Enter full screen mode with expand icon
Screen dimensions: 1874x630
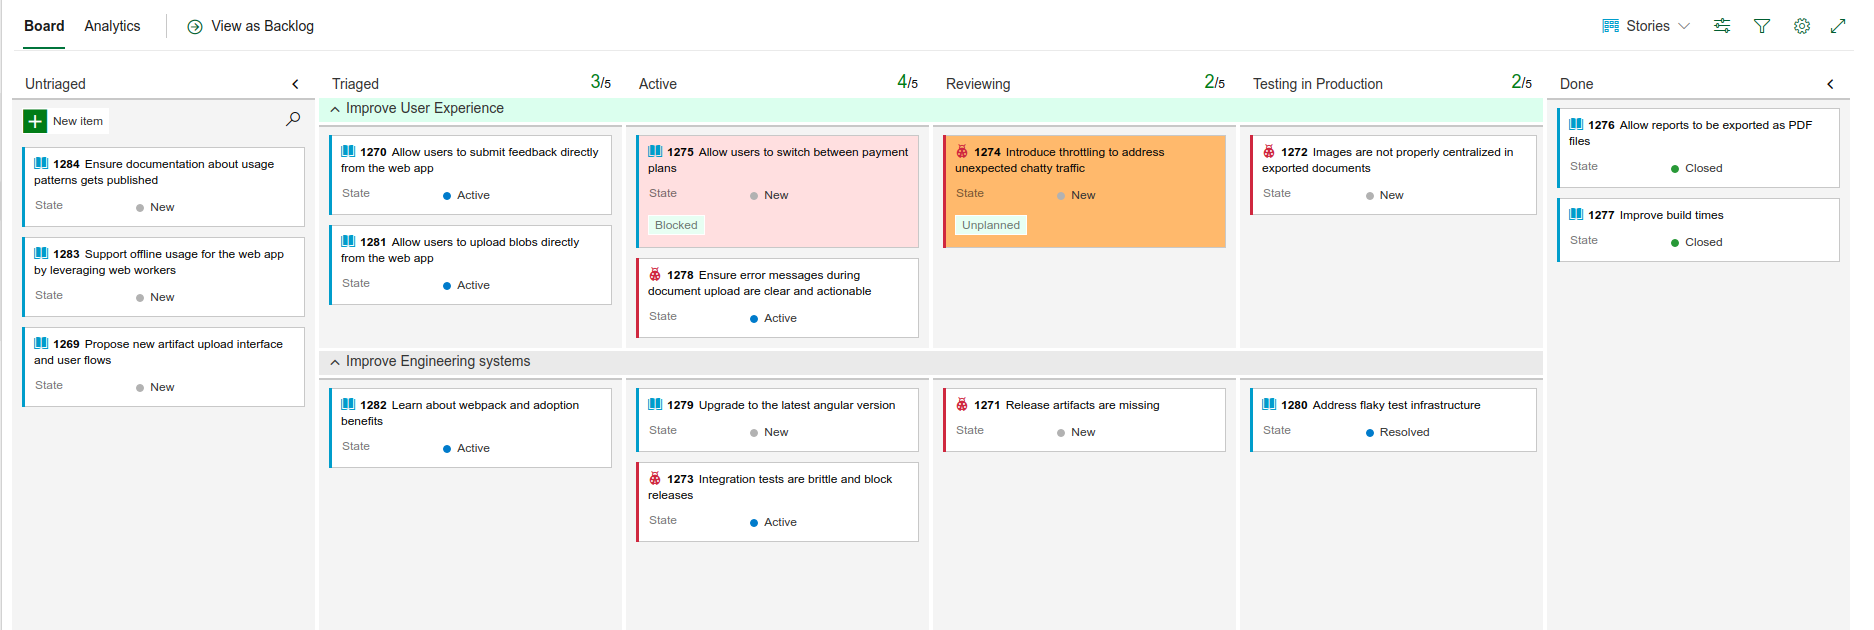coord(1838,26)
